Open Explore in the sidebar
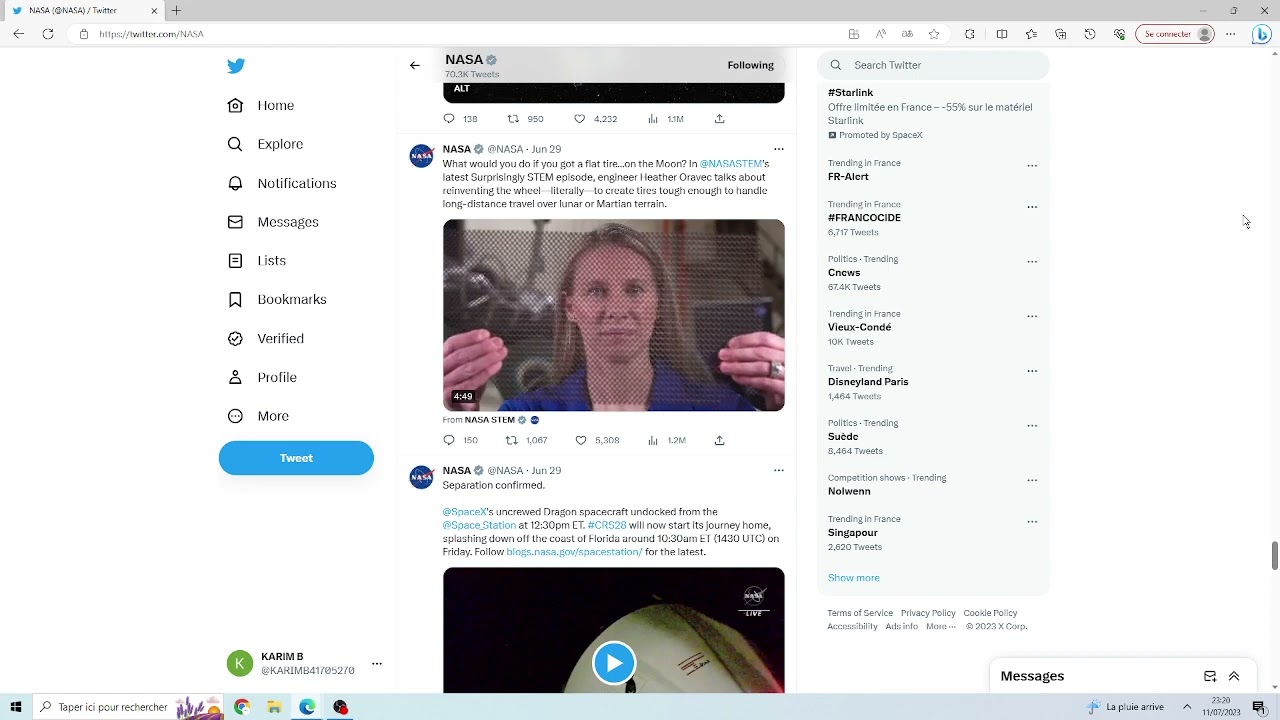This screenshot has width=1280, height=720. point(265,144)
